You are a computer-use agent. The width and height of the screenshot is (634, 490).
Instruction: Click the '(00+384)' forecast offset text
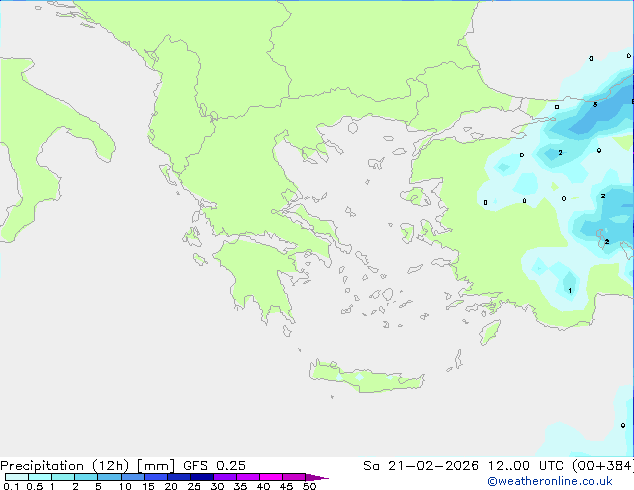[x=603, y=466]
